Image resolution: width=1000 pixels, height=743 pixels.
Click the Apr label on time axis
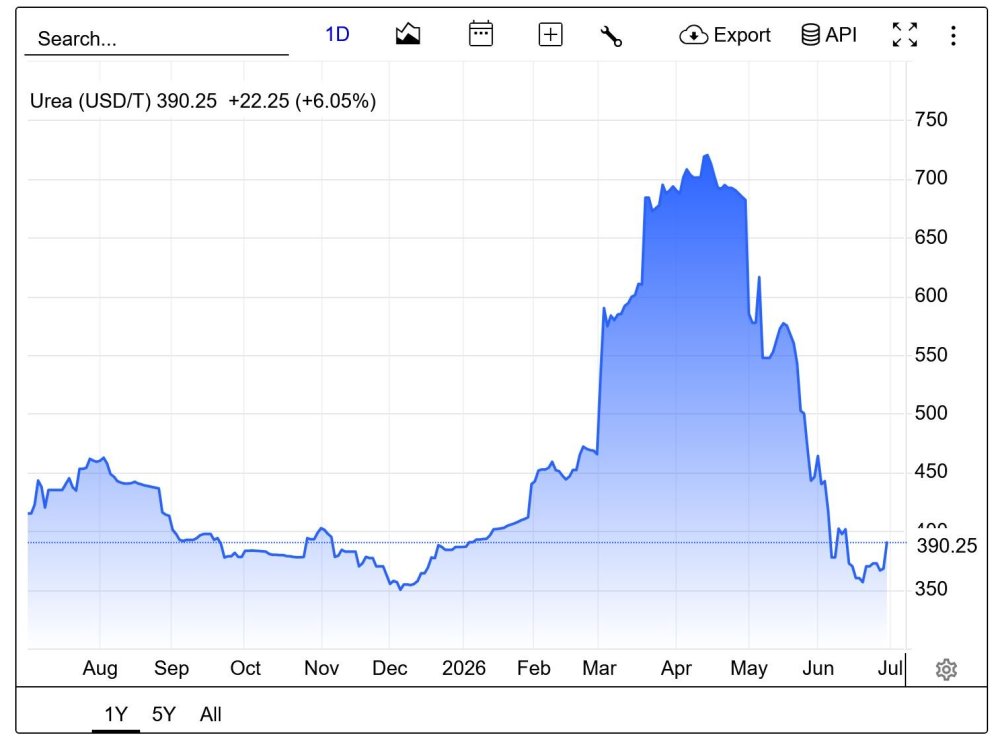coord(676,668)
